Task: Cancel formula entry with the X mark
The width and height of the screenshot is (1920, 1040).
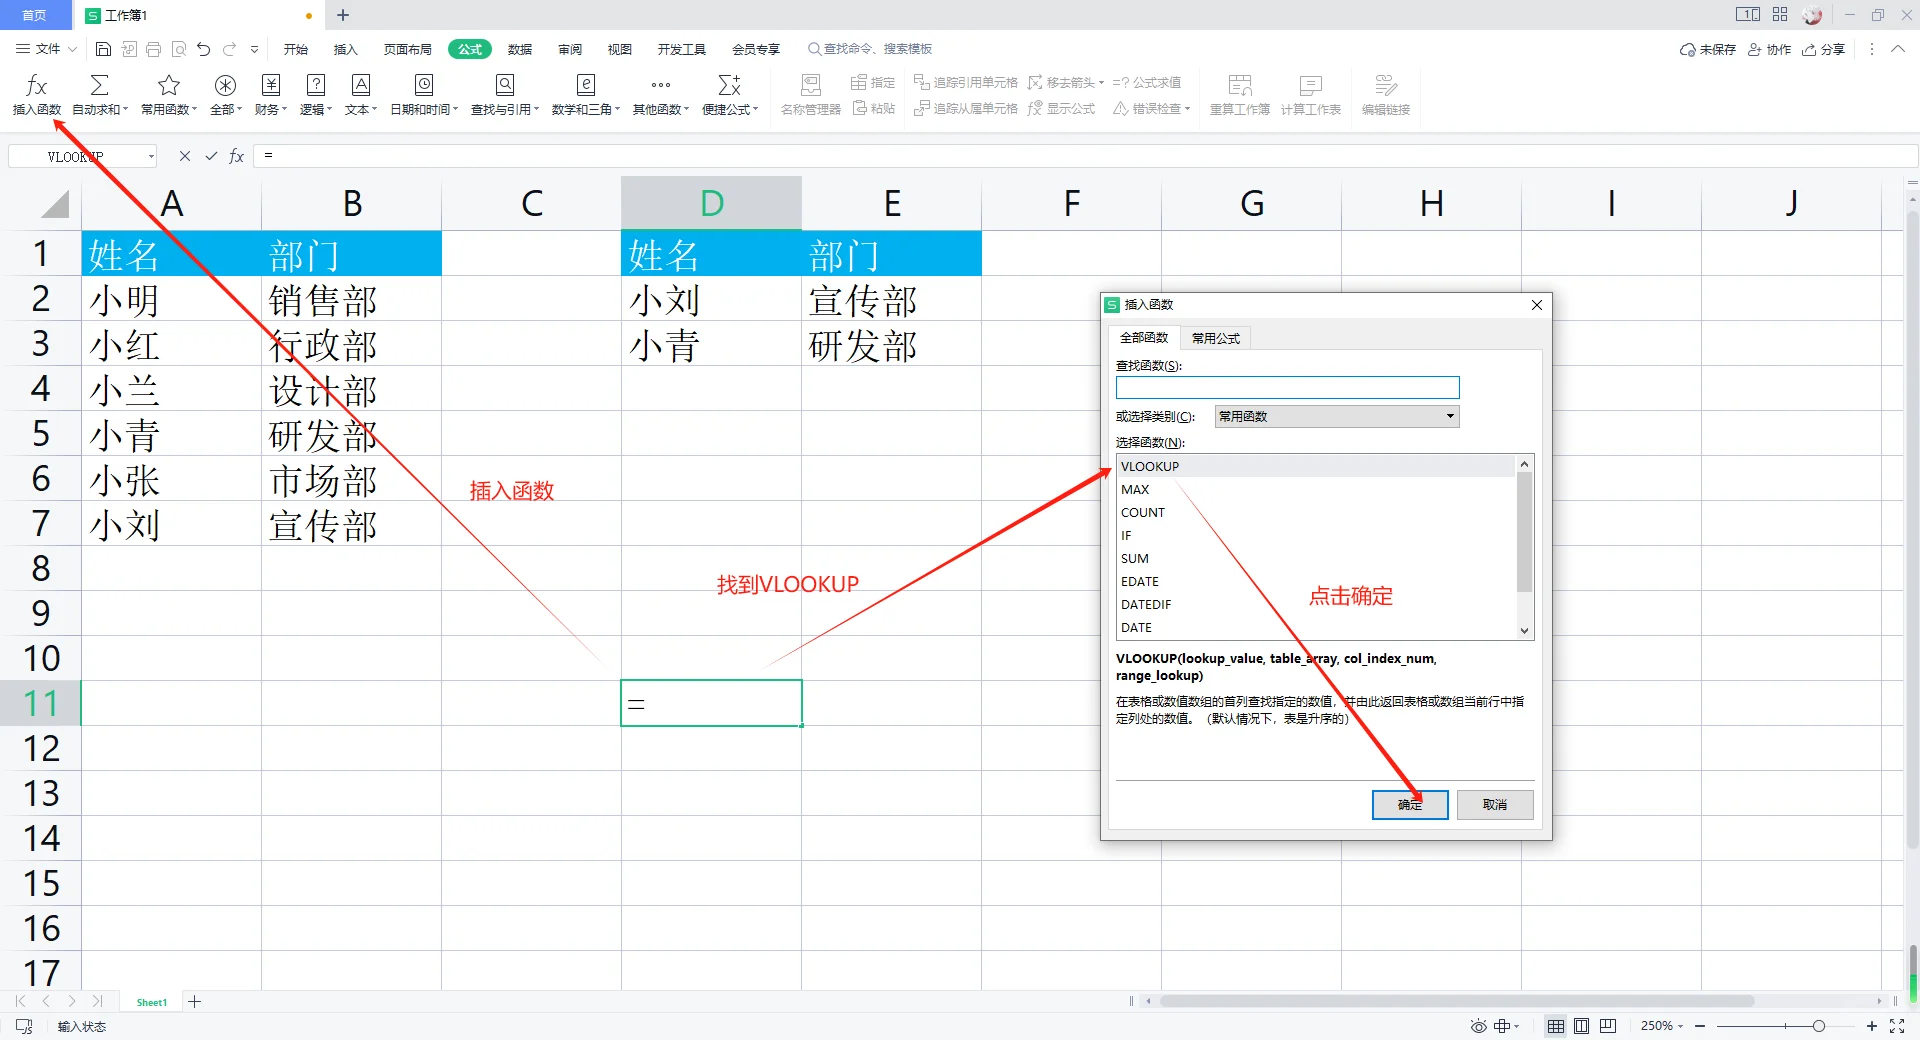Action: [x=184, y=156]
